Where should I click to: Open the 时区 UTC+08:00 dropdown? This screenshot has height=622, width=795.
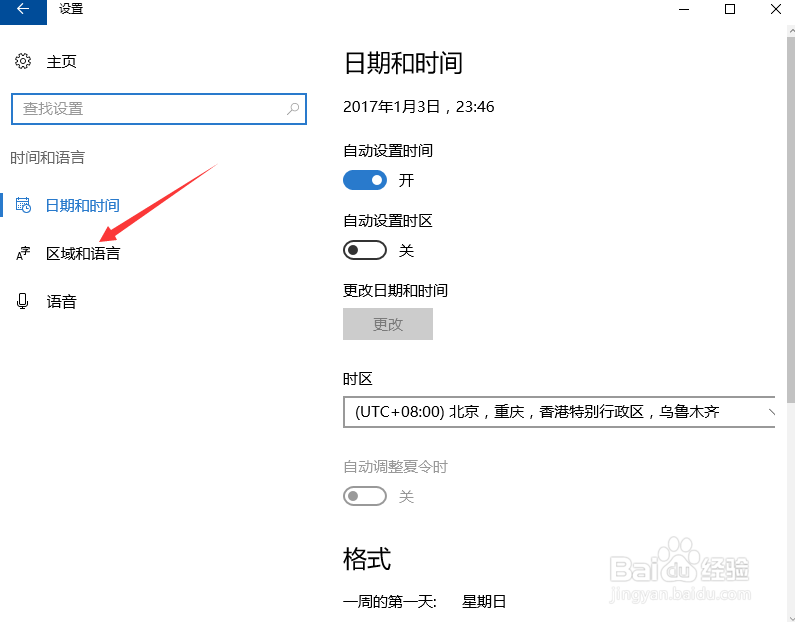pos(559,412)
